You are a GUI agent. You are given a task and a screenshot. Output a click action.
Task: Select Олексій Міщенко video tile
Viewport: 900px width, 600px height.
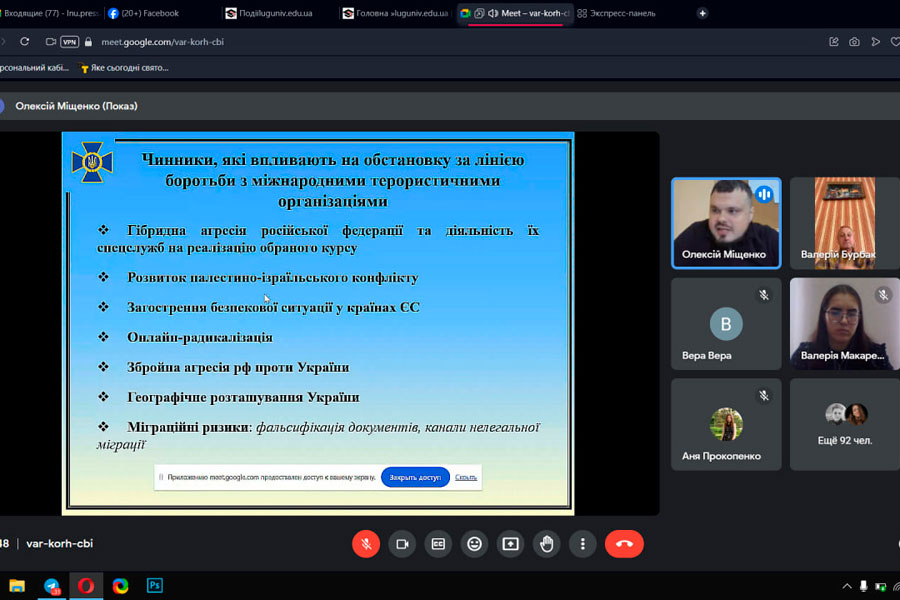[726, 223]
